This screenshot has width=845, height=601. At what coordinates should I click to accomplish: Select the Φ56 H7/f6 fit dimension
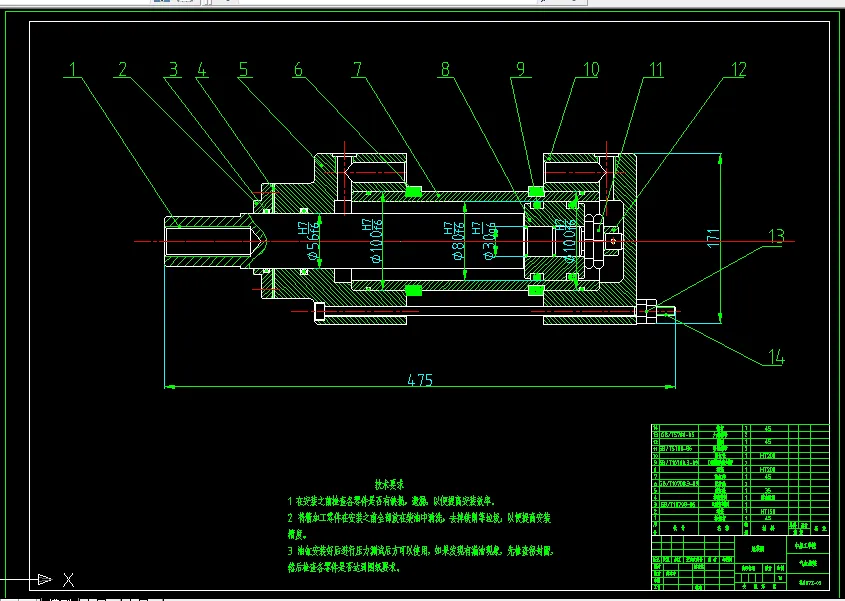[x=310, y=239]
